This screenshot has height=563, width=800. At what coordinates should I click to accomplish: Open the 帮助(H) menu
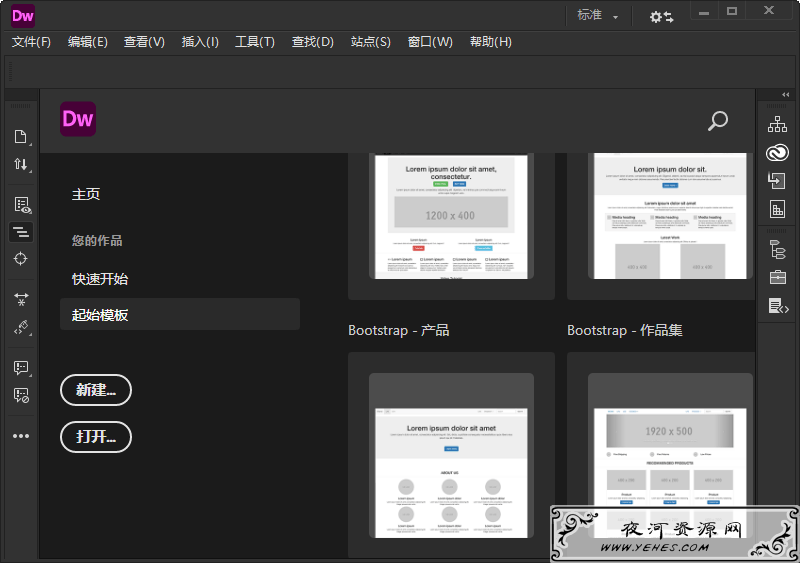[x=490, y=42]
